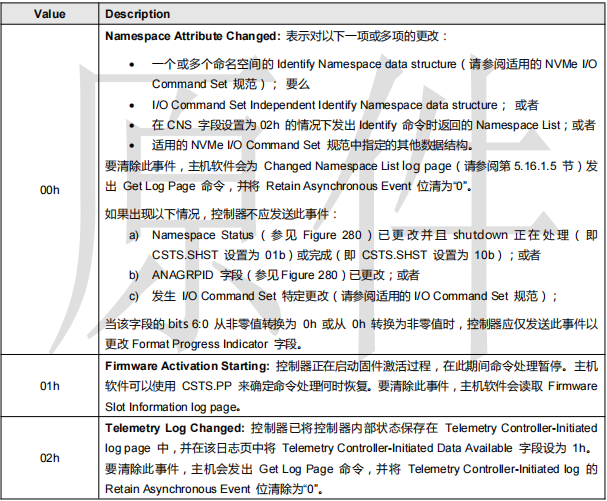
Task: Click the text 'Changed Namespace List log page'
Action: pyautogui.click(x=357, y=166)
